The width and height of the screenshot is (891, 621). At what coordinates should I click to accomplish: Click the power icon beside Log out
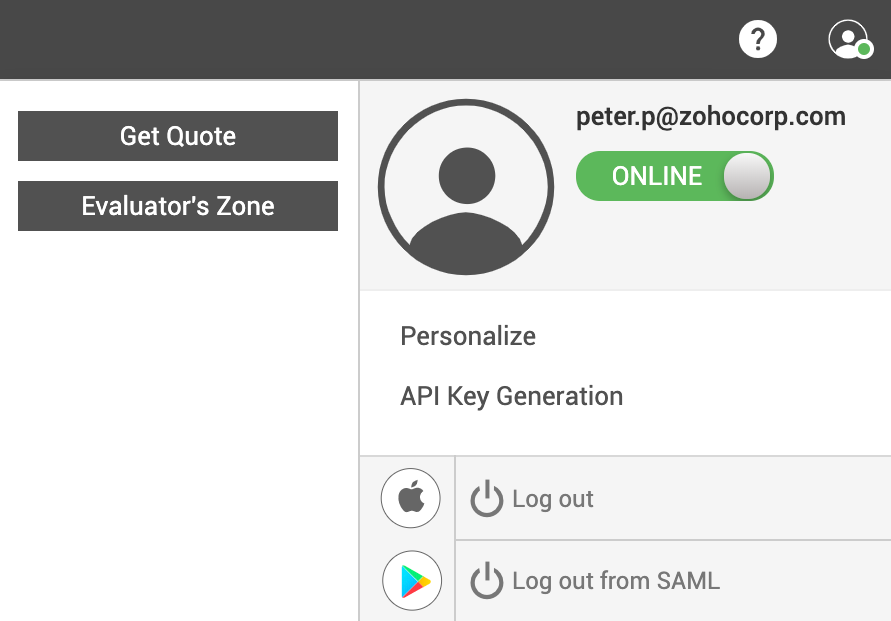[487, 499]
